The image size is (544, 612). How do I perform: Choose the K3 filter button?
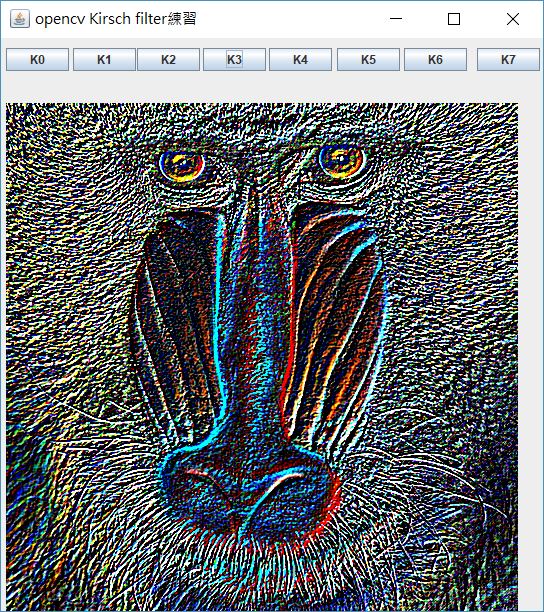(235, 59)
